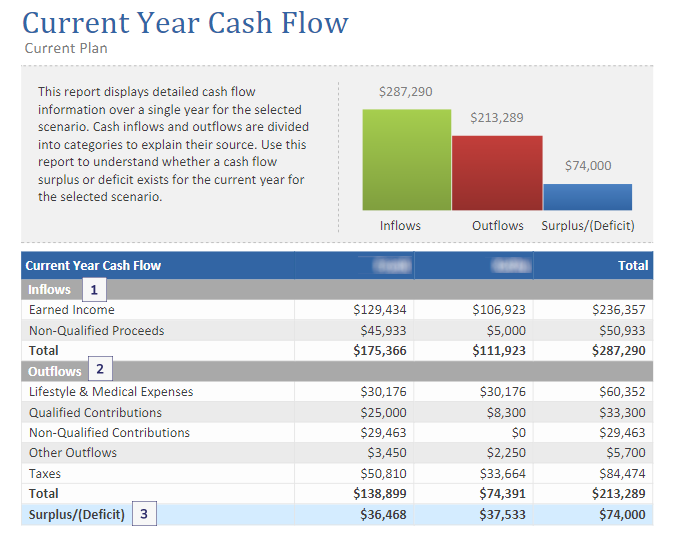Click the $50,933 Non-Qualified Proceeds total
The image size is (673, 544).
622,331
